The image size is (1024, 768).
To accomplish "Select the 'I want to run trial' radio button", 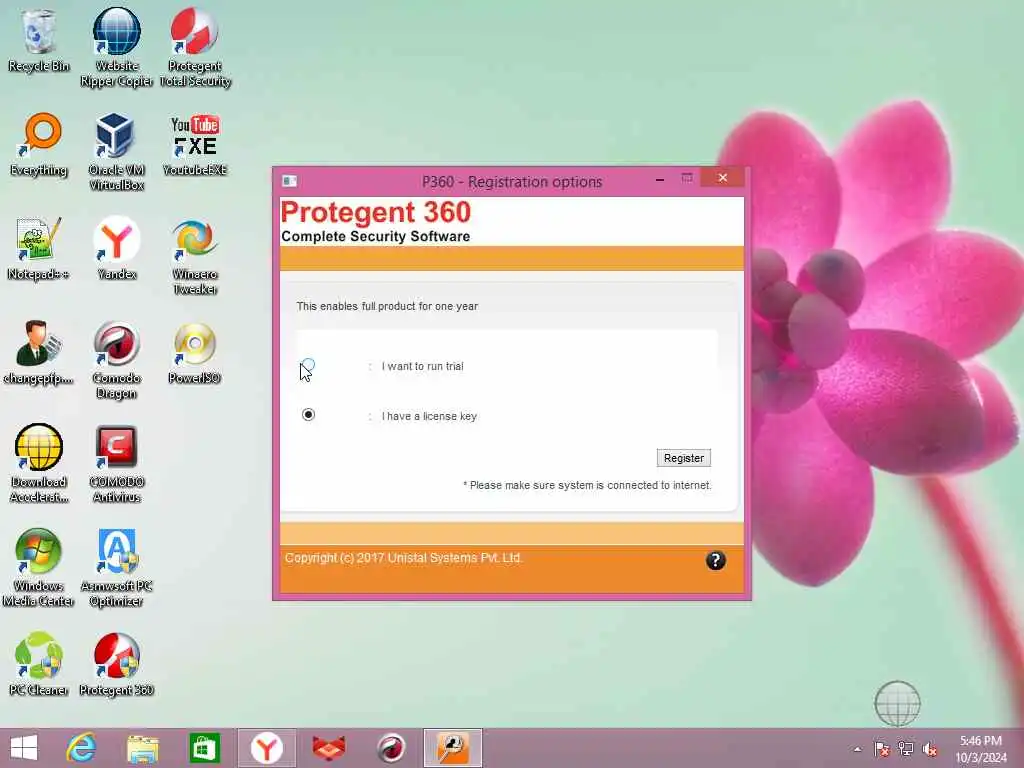I will [x=308, y=365].
